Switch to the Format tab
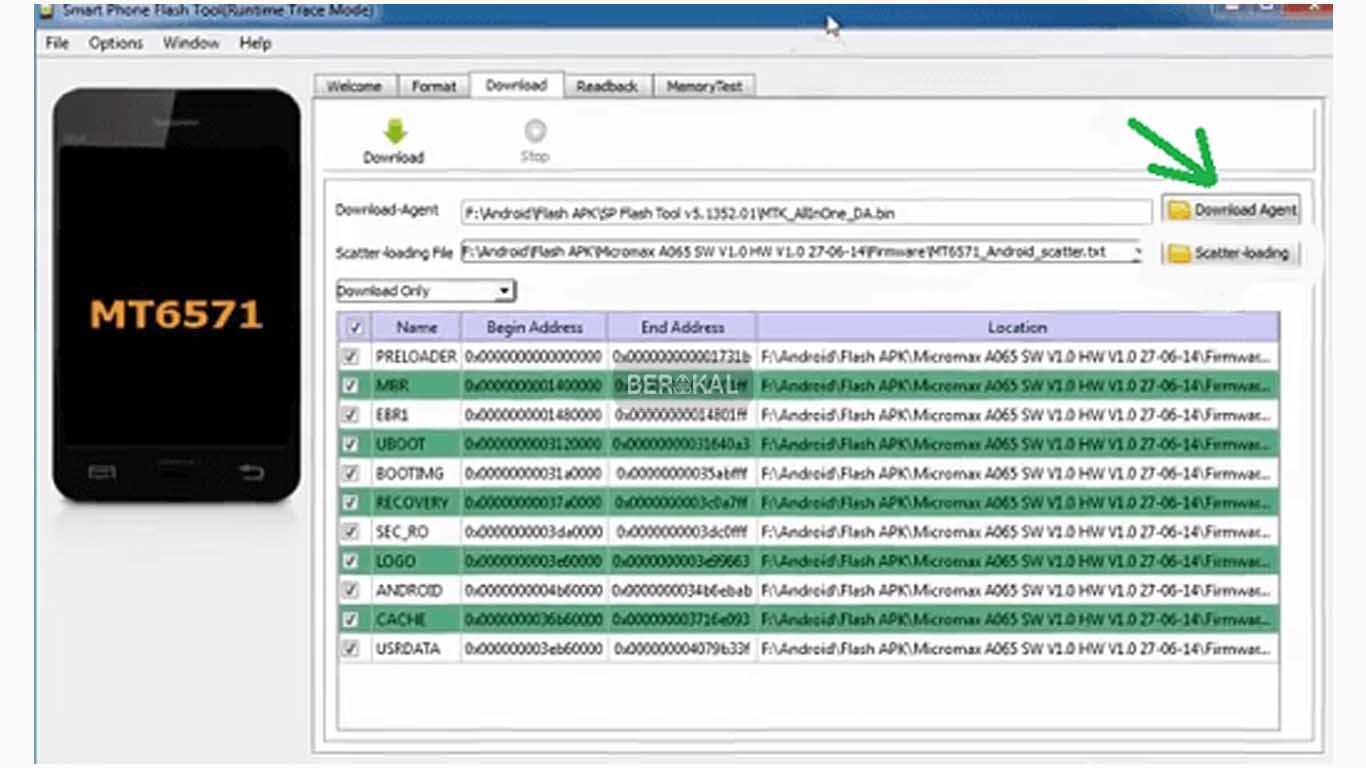The image size is (1366, 768). [x=434, y=87]
